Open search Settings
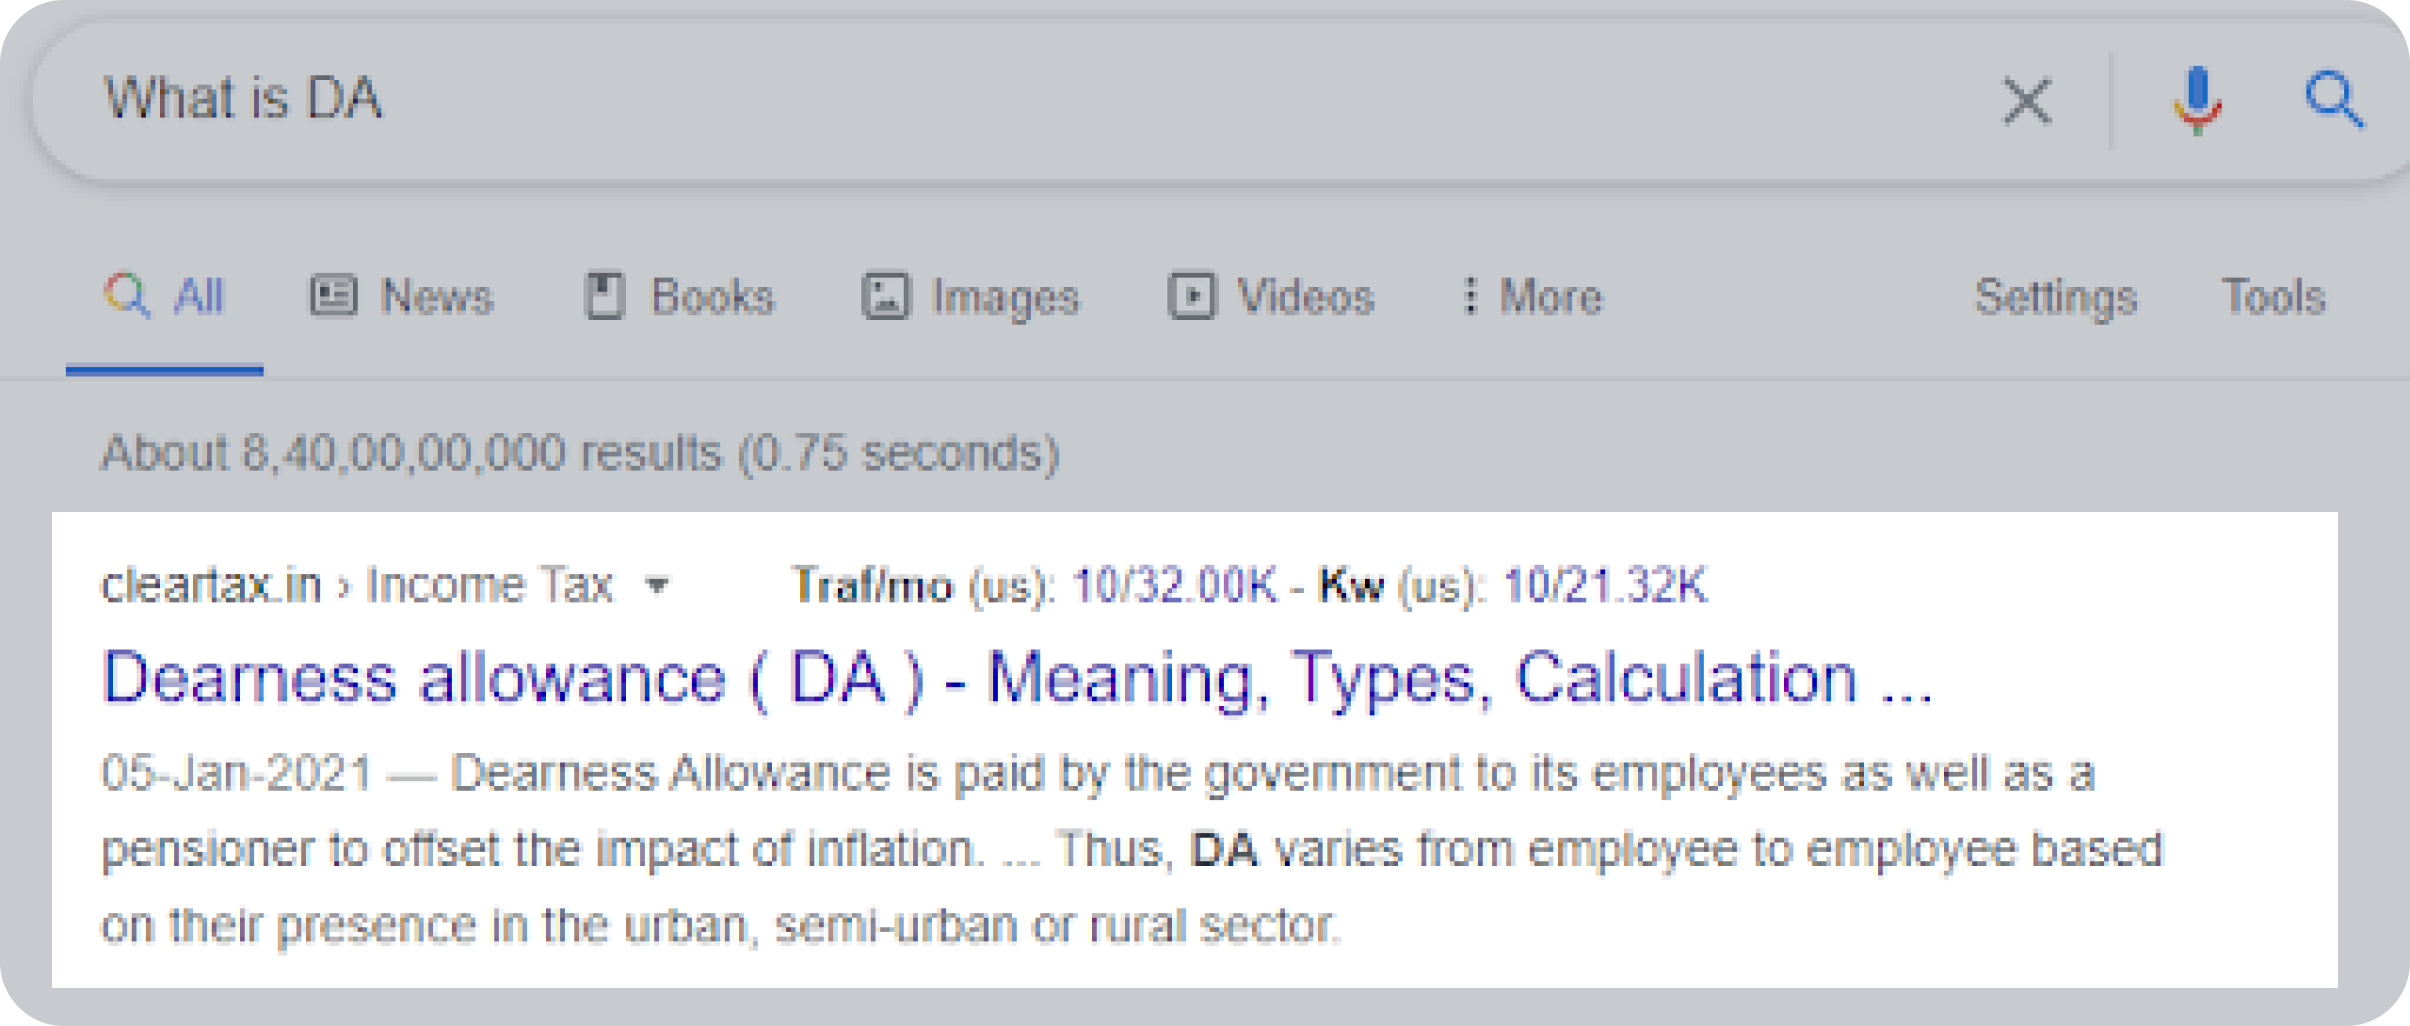 click(x=2055, y=297)
